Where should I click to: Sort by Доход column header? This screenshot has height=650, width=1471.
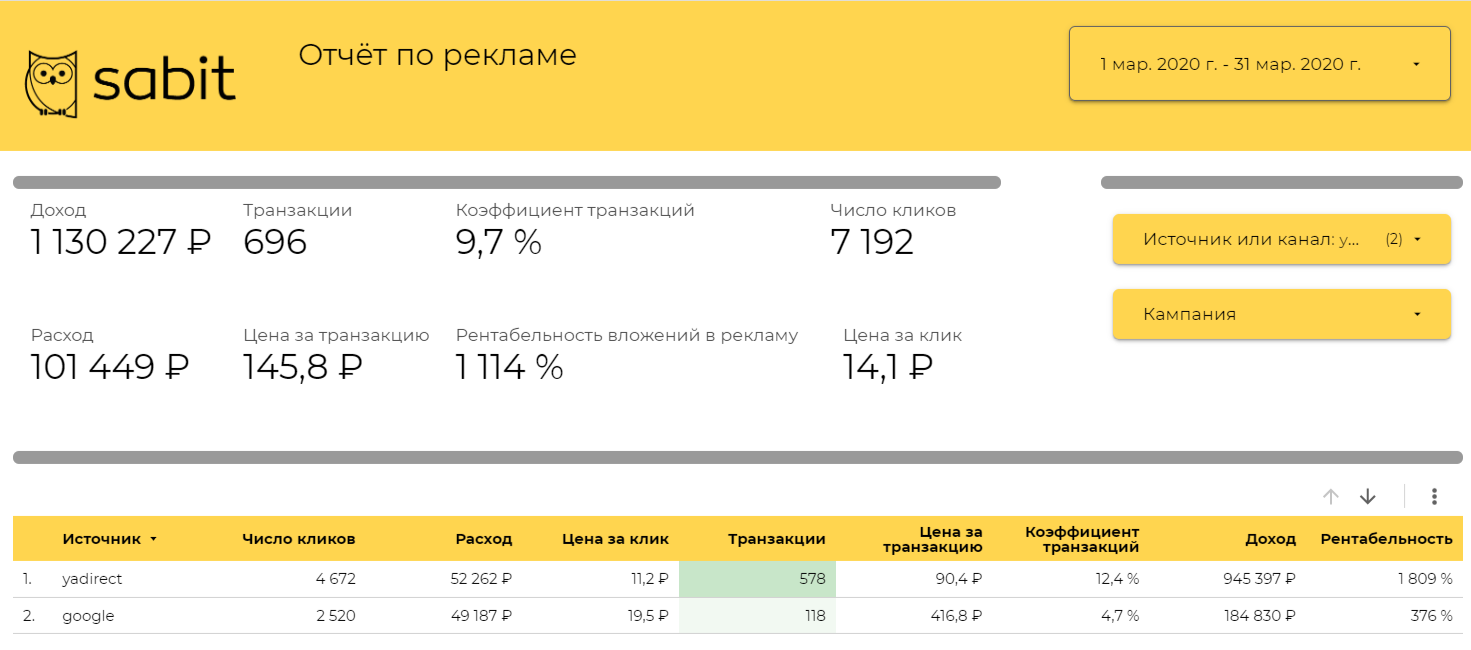point(1270,539)
